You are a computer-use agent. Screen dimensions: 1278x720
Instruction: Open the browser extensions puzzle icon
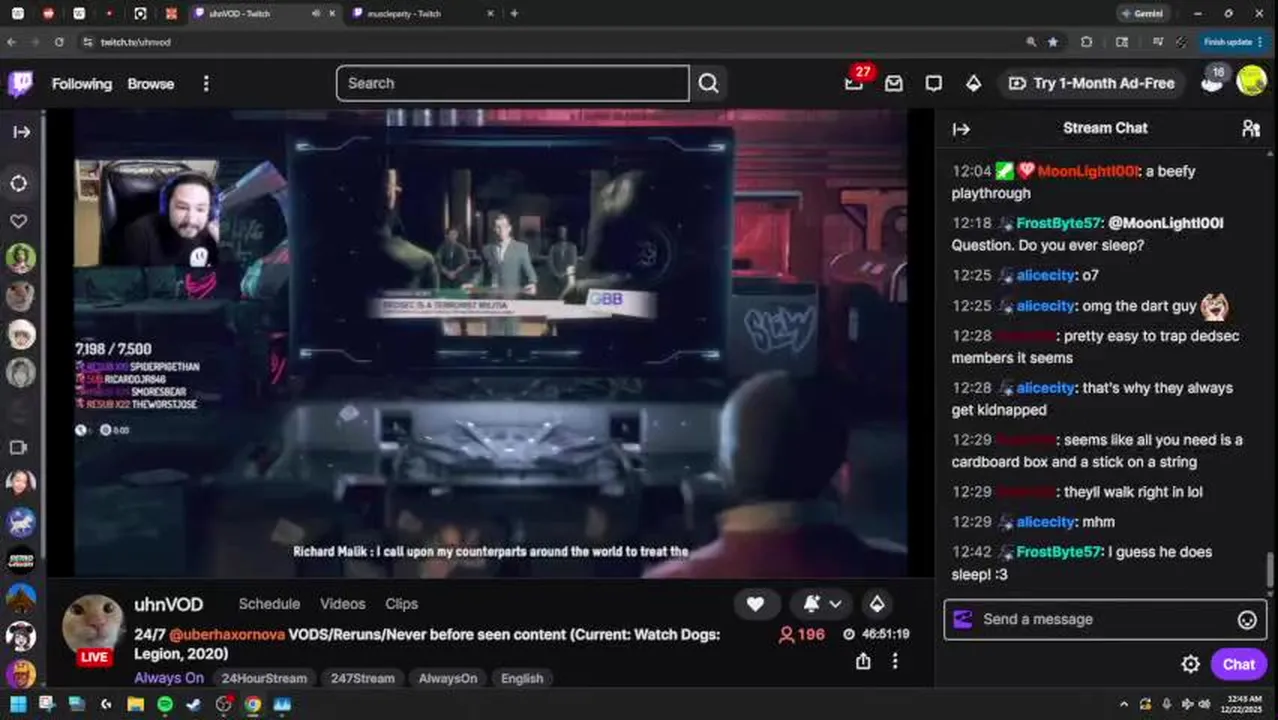point(1086,42)
